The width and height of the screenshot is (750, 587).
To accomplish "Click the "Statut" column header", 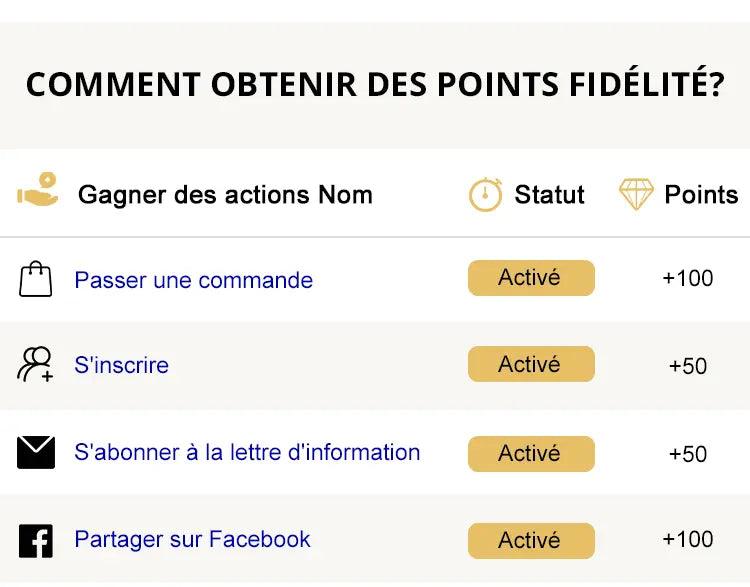I will click(x=549, y=194).
